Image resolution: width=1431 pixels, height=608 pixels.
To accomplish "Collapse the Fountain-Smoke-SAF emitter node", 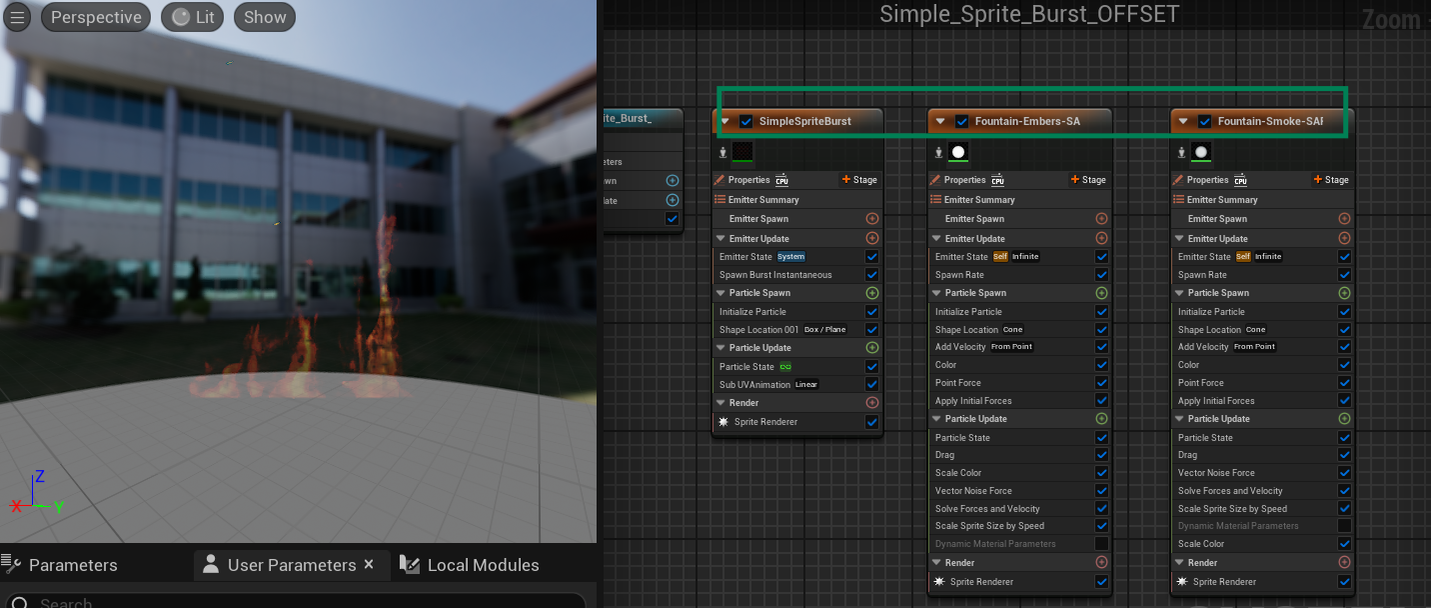I will [1184, 121].
